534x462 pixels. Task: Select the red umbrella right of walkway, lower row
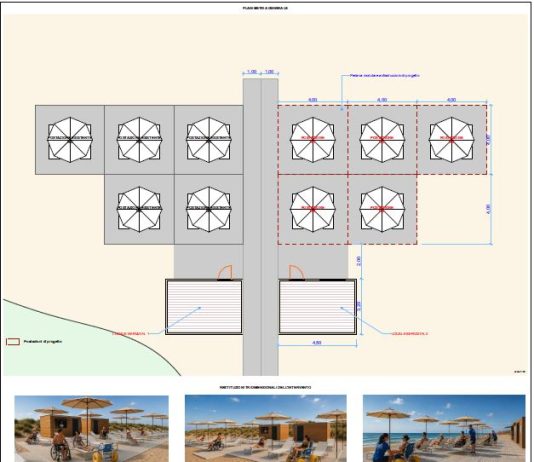click(x=313, y=209)
